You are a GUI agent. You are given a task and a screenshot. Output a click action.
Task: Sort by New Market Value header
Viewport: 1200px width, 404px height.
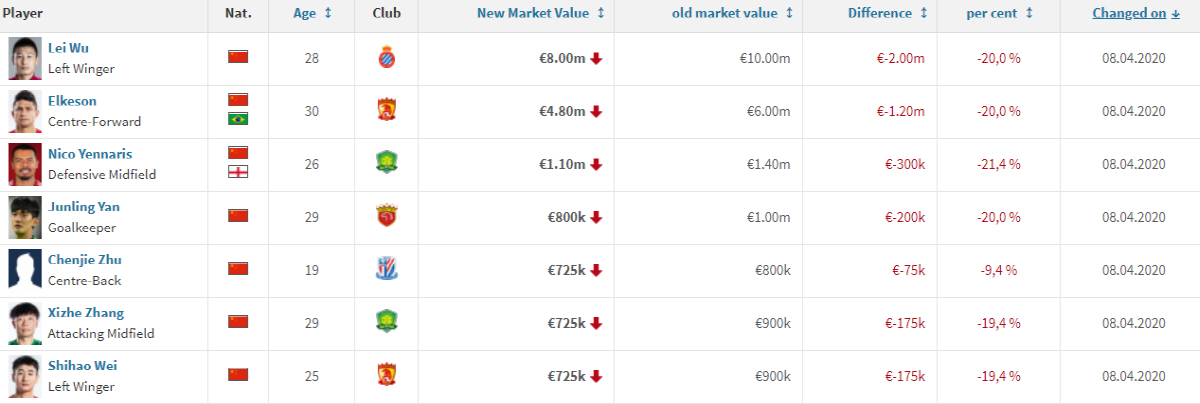pyautogui.click(x=541, y=13)
